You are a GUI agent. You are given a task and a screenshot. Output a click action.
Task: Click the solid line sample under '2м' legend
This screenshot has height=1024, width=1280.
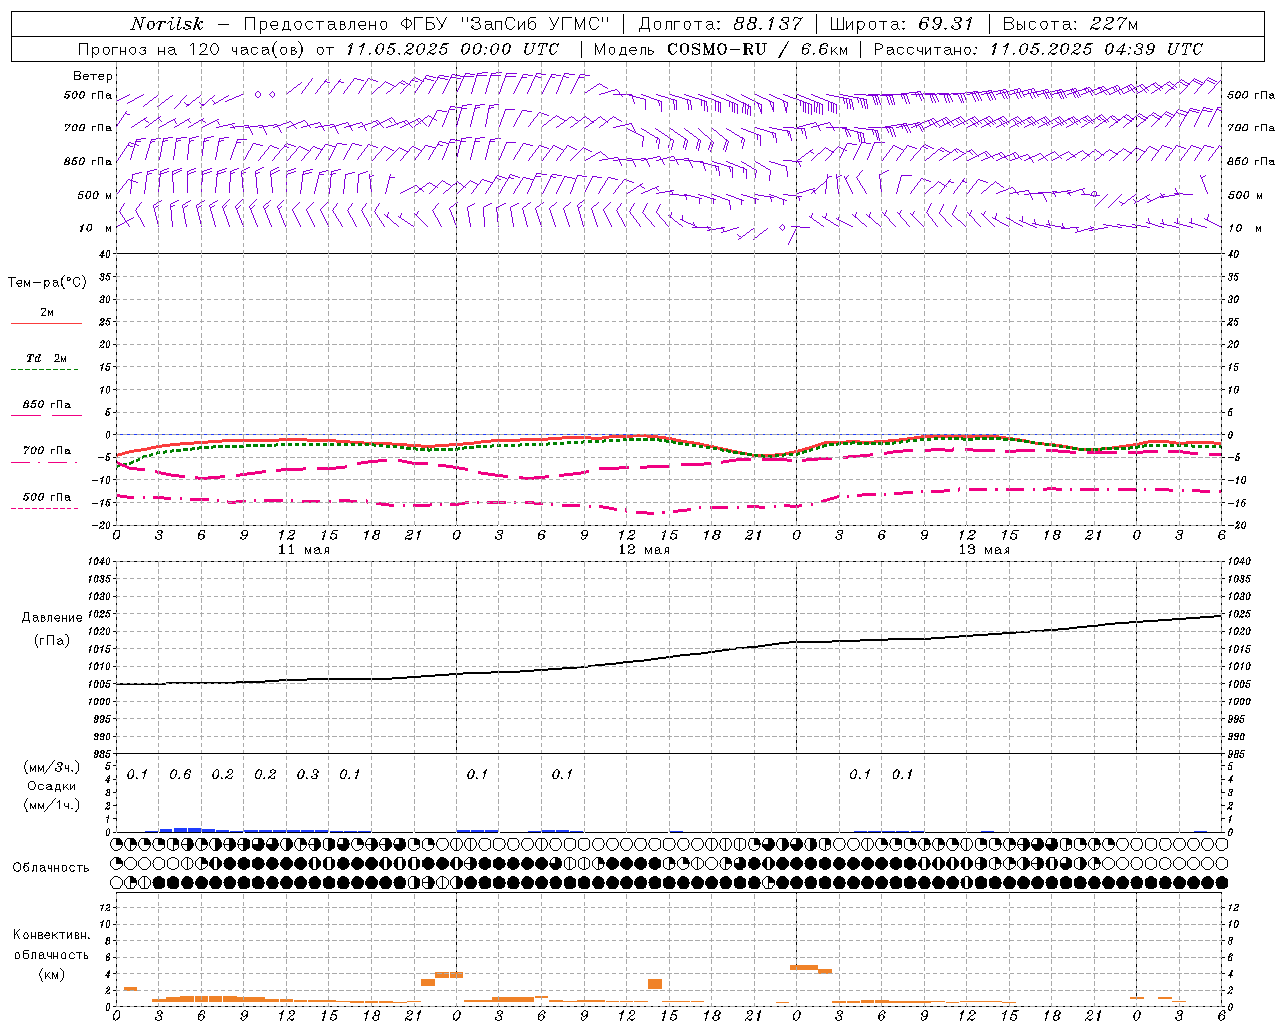(x=46, y=323)
